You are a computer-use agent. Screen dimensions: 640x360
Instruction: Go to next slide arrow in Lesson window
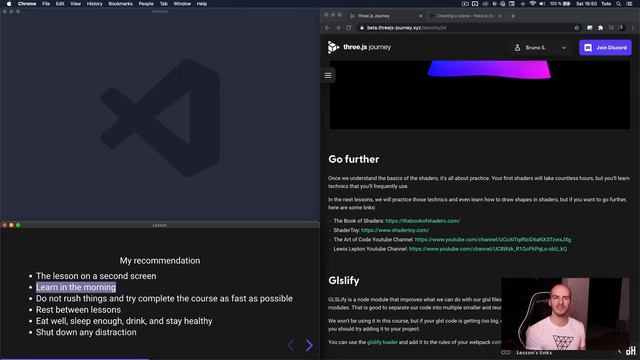click(309, 345)
